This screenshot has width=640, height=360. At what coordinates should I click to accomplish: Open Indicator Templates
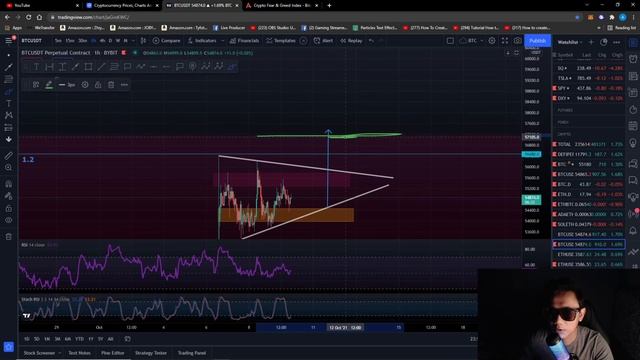[x=281, y=41]
